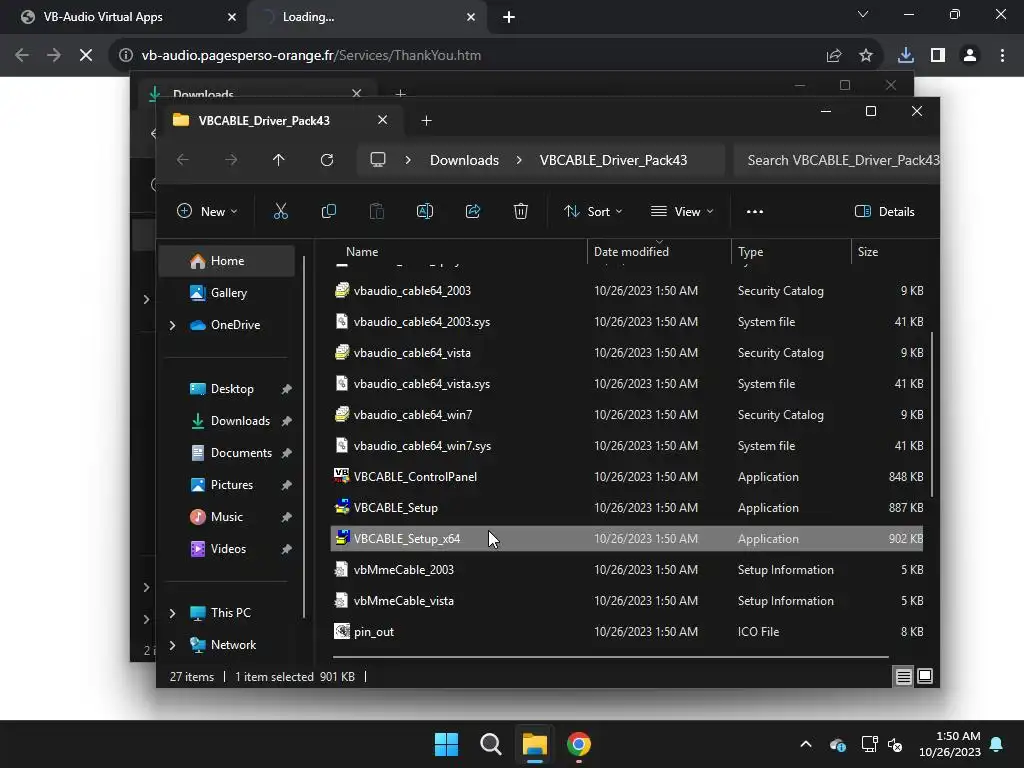Open the New dropdown
This screenshot has width=1024, height=768.
(x=207, y=211)
